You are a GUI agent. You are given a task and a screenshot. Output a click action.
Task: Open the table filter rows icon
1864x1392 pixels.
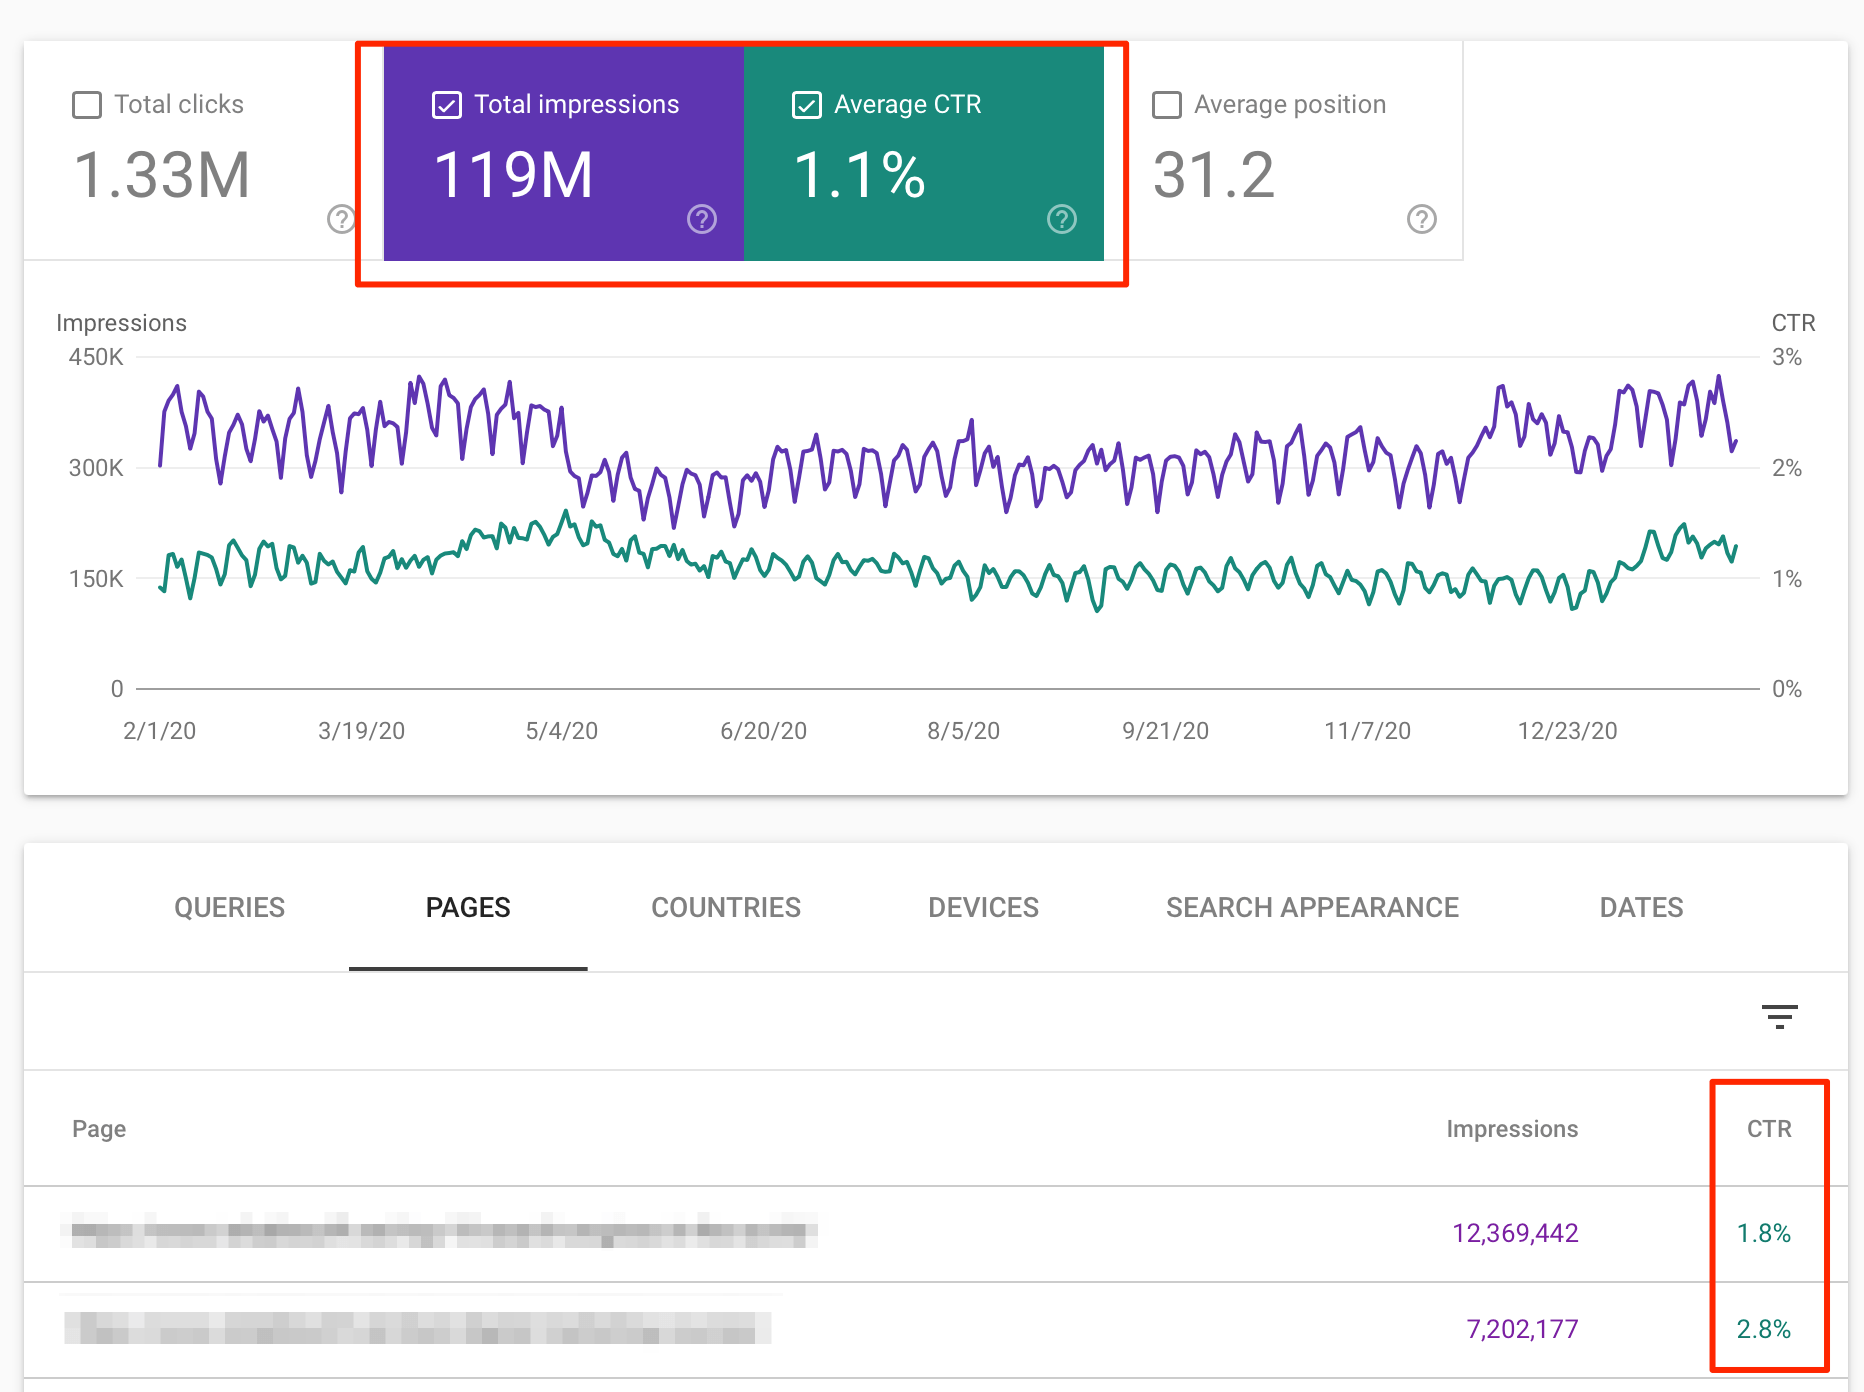tap(1779, 1017)
